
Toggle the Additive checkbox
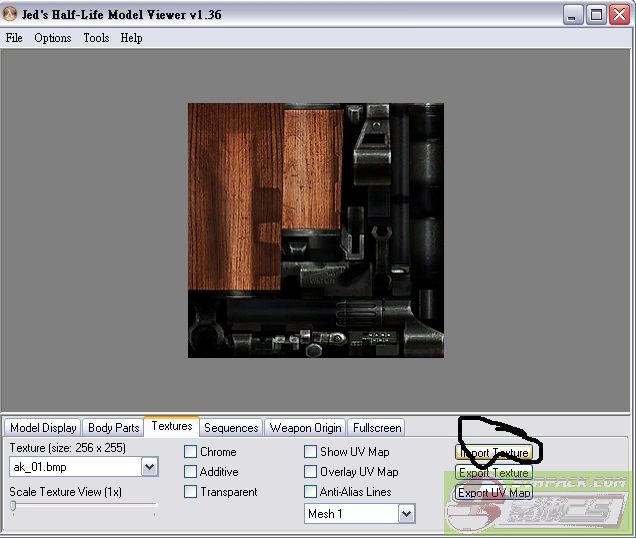pyautogui.click(x=191, y=472)
